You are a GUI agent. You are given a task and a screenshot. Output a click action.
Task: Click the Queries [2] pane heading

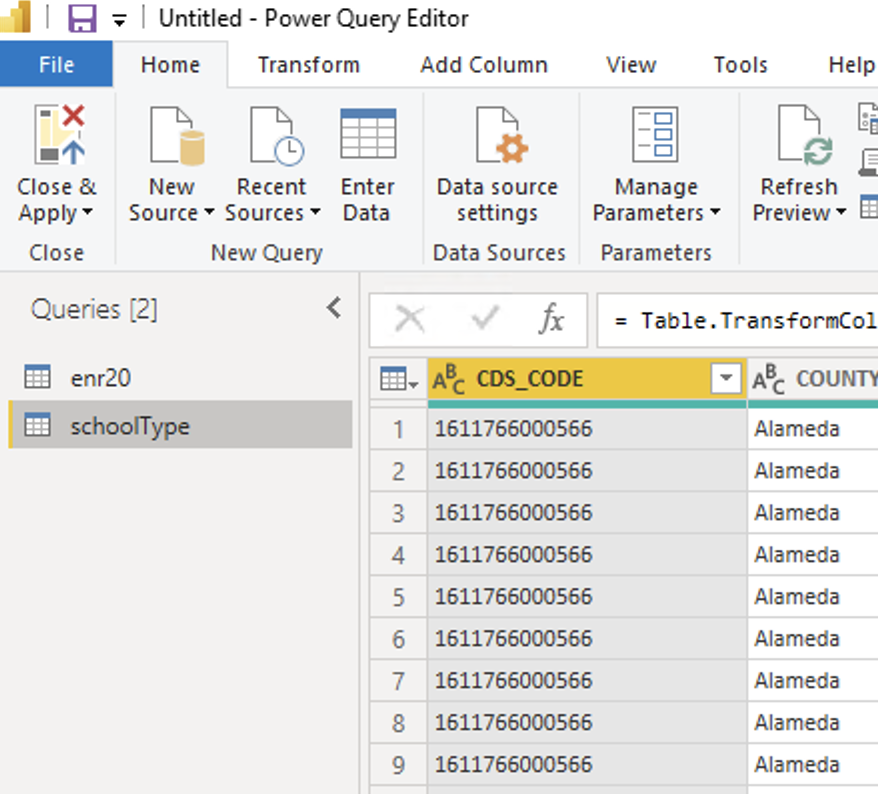coord(94,309)
